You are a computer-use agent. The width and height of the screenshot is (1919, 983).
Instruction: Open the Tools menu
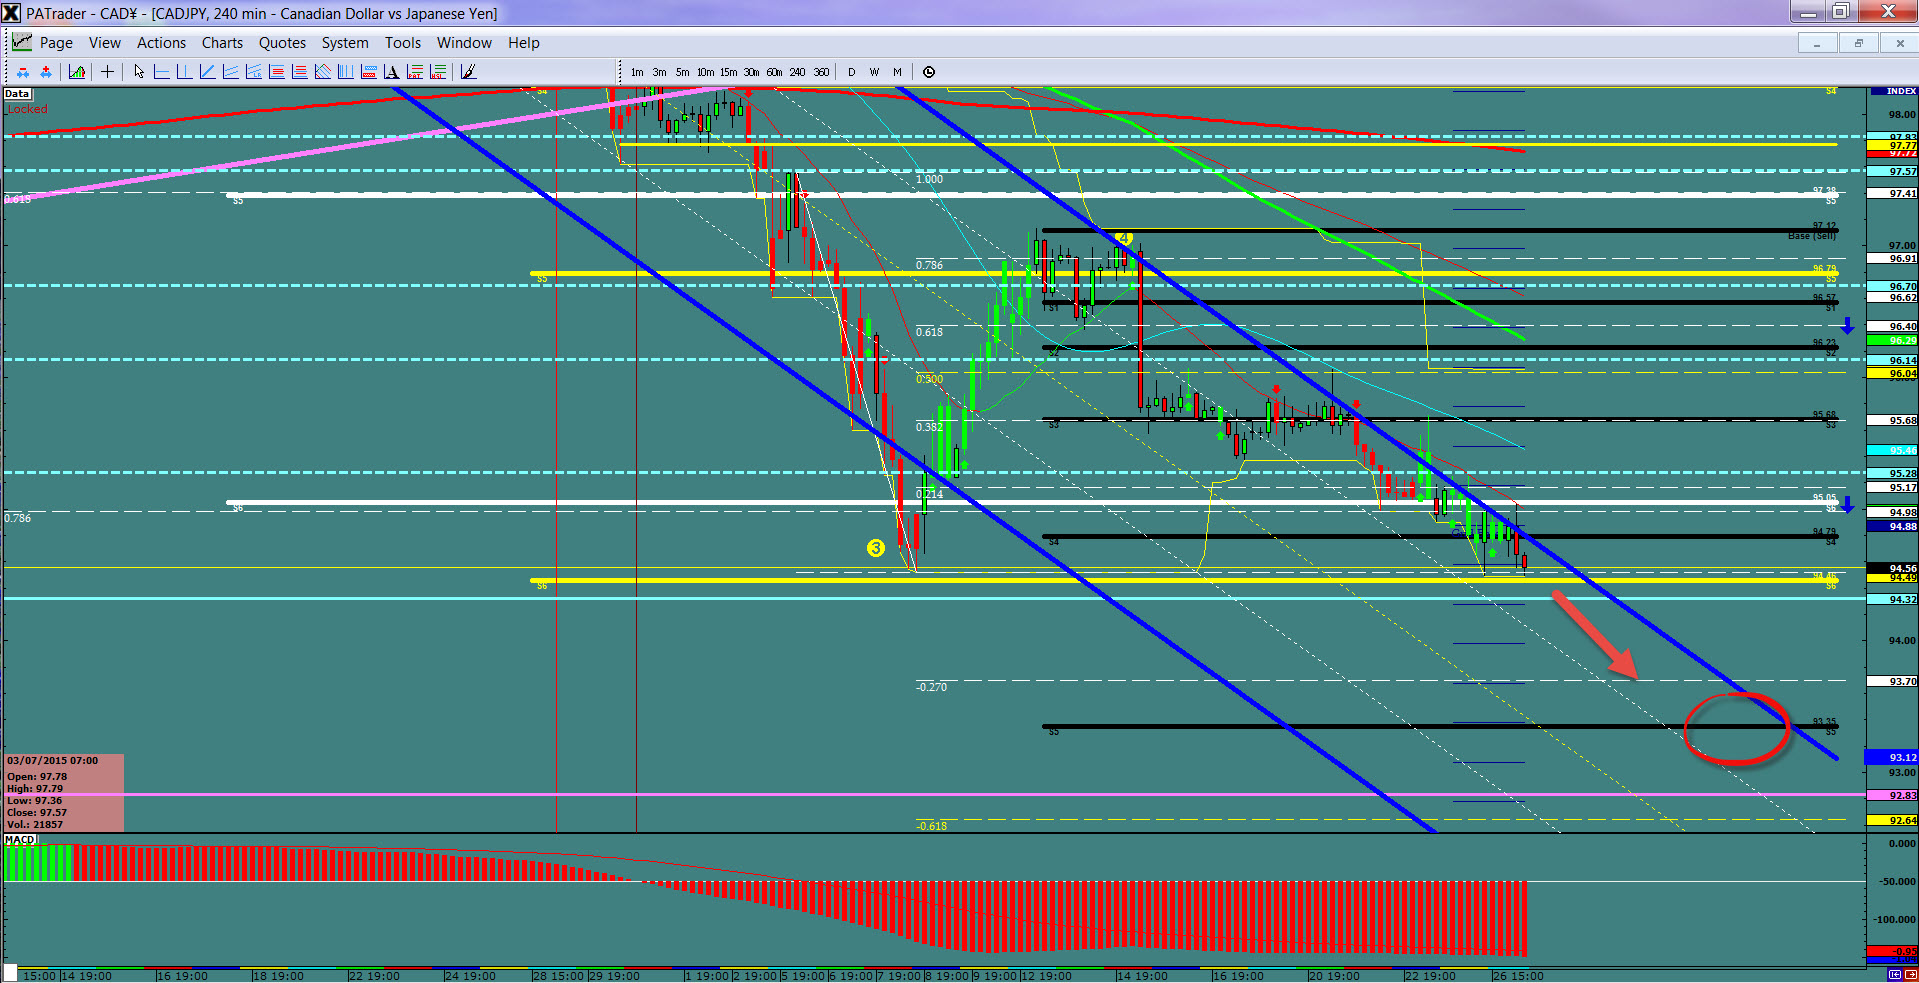[x=403, y=43]
